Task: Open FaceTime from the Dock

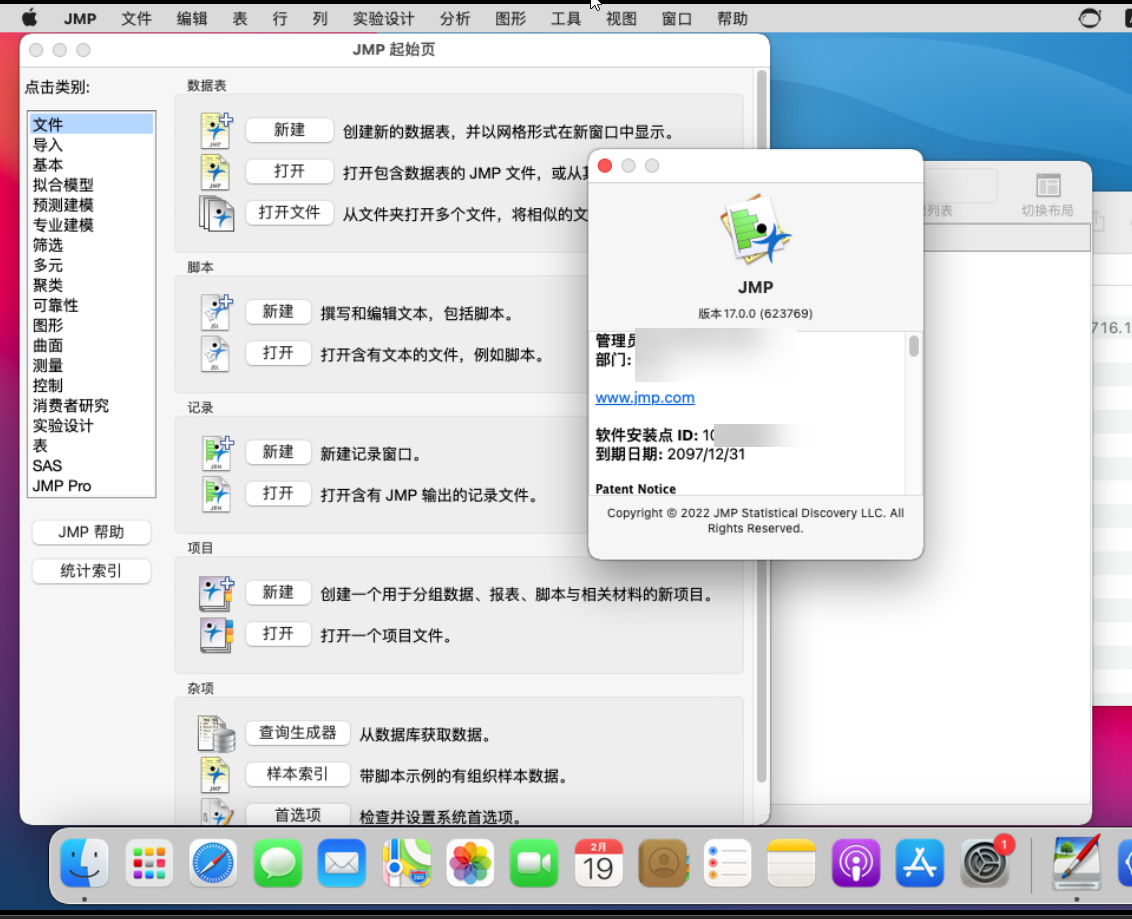Action: coord(534,863)
